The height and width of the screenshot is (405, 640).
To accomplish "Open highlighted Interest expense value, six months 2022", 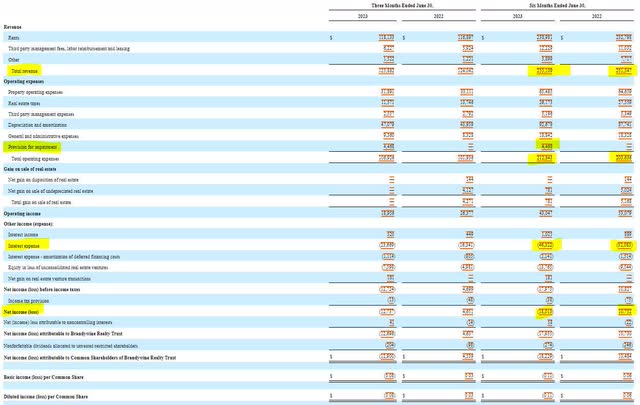I will pos(624,245).
